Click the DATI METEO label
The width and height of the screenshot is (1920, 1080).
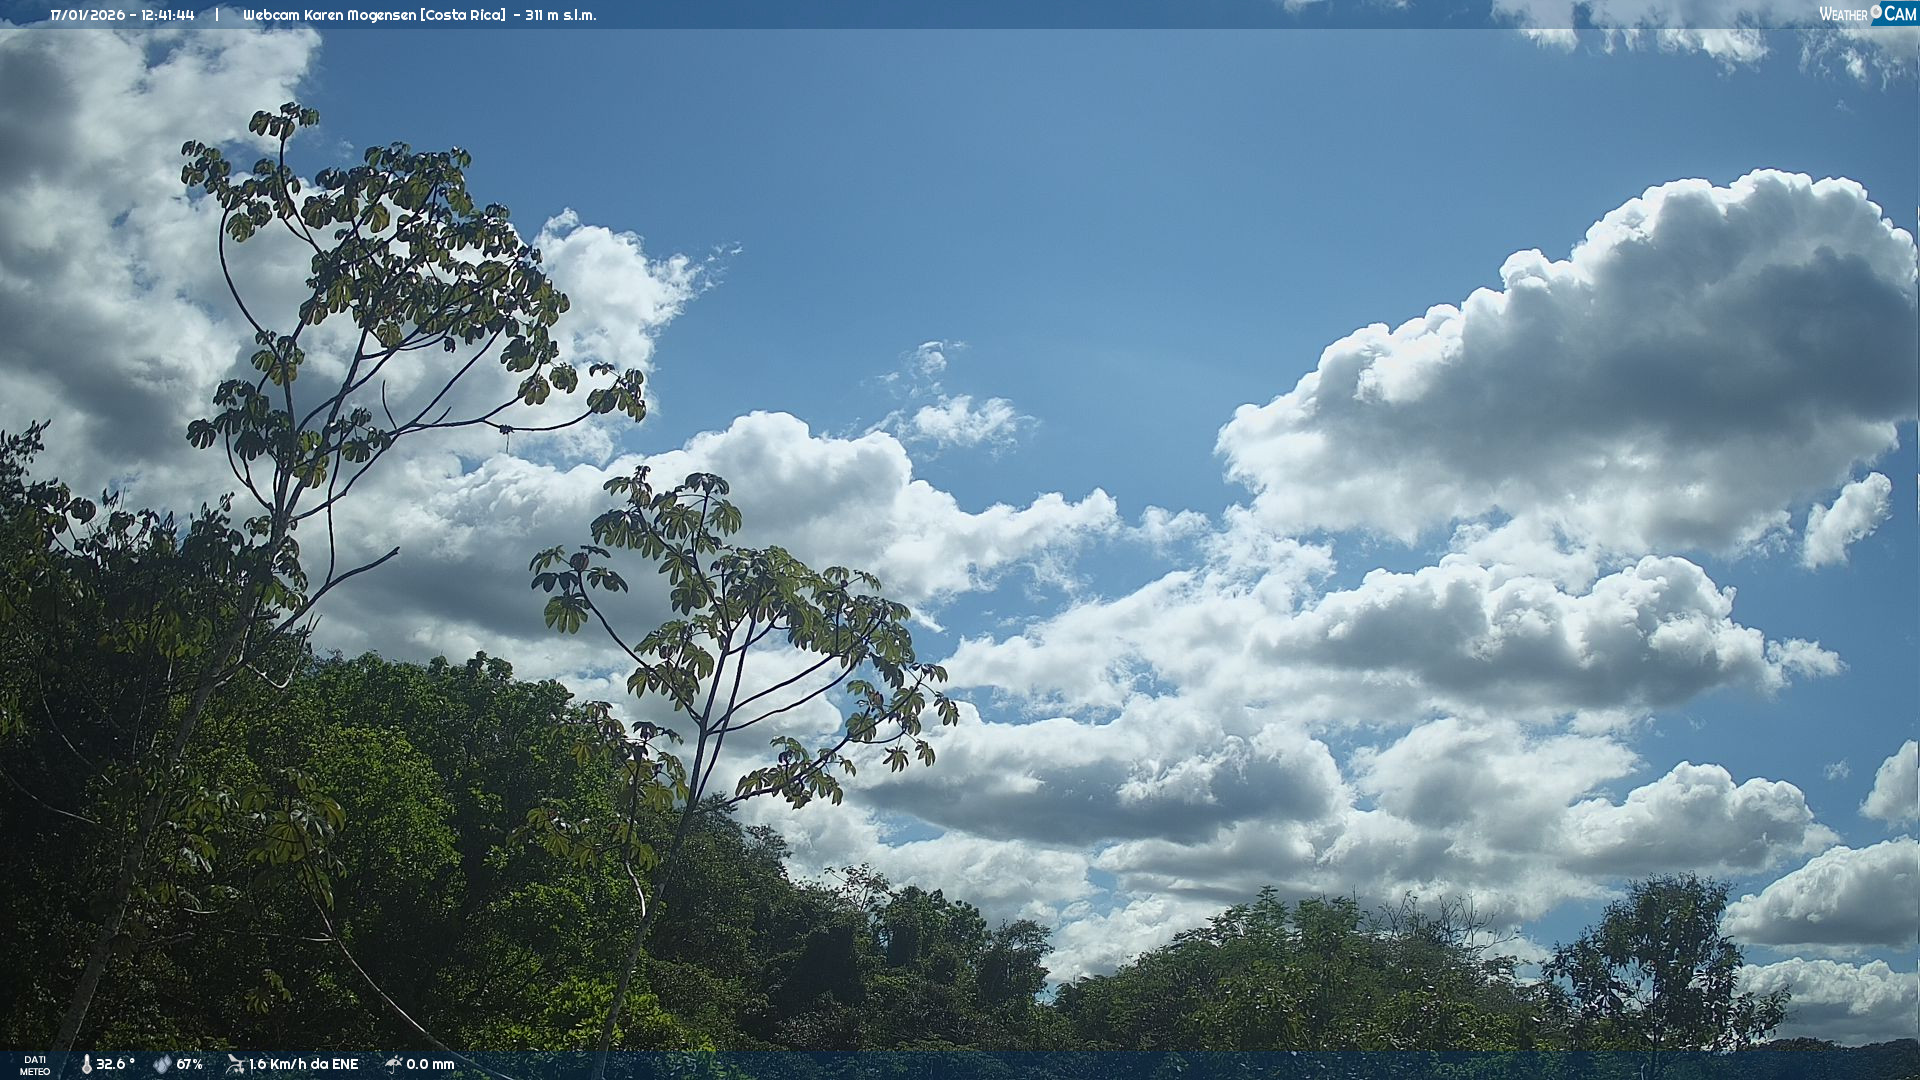coord(35,1065)
